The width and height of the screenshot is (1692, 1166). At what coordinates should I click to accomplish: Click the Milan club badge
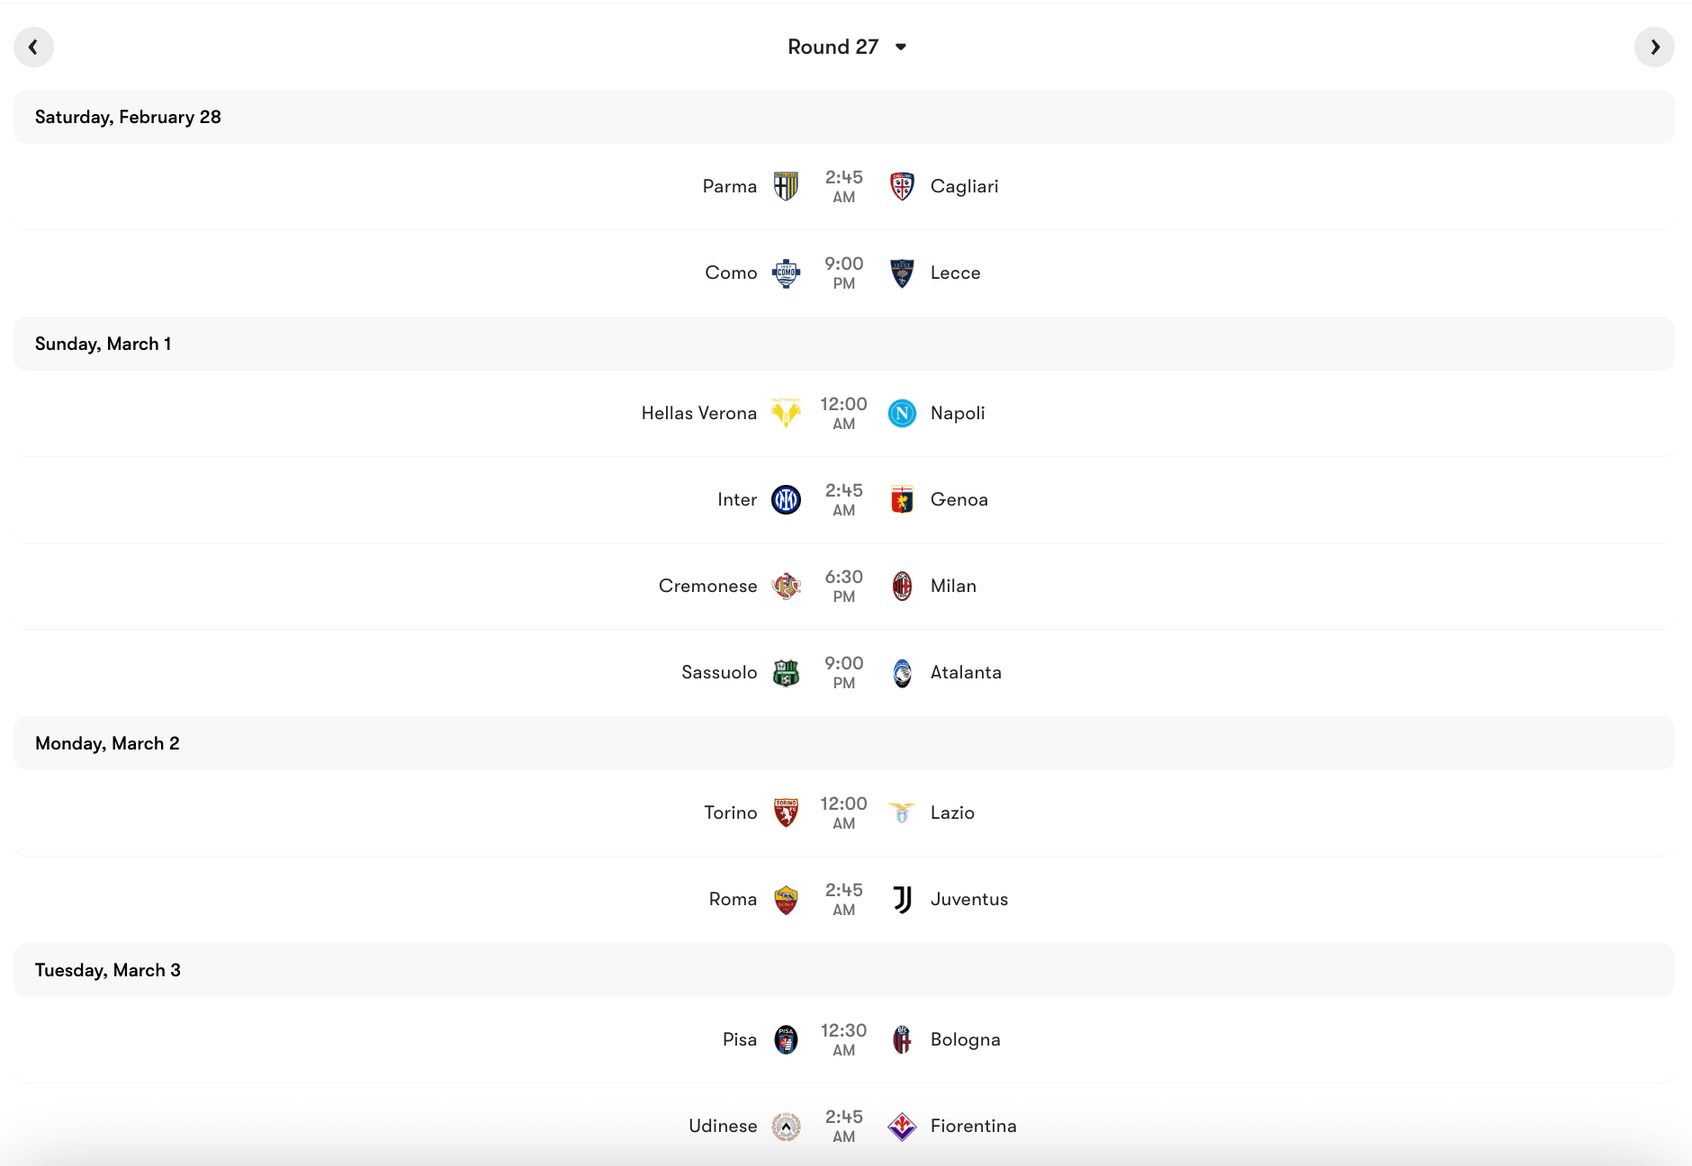[901, 586]
